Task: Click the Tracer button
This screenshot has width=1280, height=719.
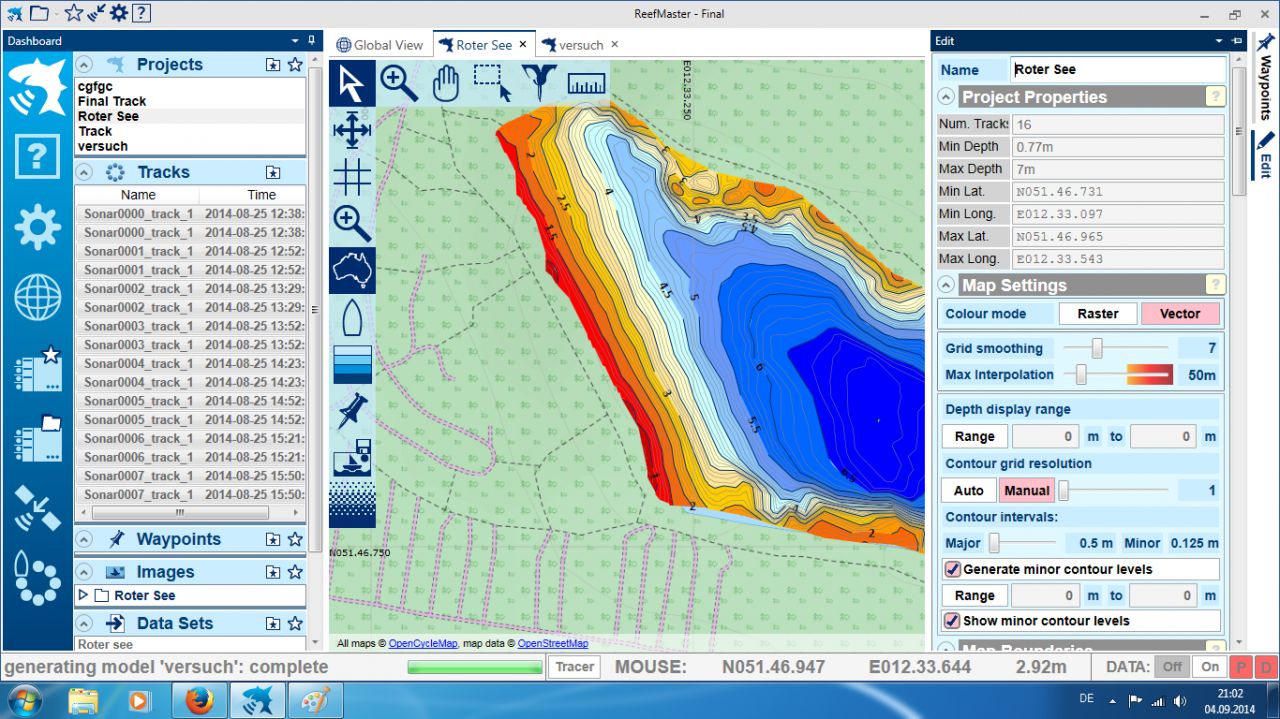Action: click(x=574, y=667)
